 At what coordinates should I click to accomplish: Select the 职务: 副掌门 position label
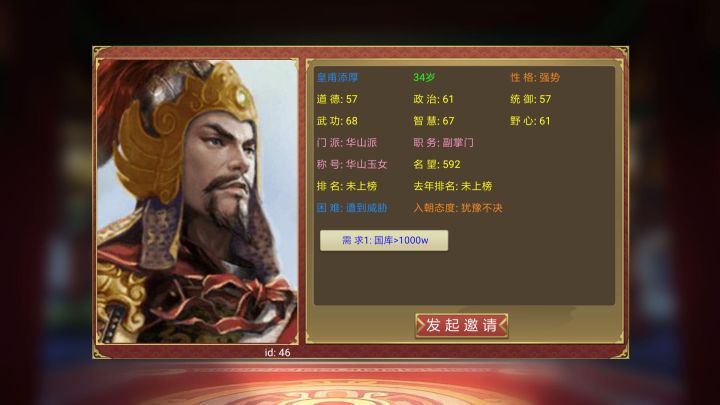coord(444,142)
